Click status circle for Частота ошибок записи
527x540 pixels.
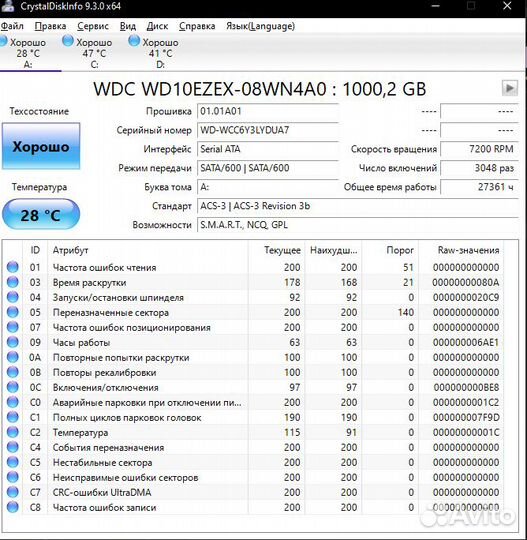click(x=13, y=507)
